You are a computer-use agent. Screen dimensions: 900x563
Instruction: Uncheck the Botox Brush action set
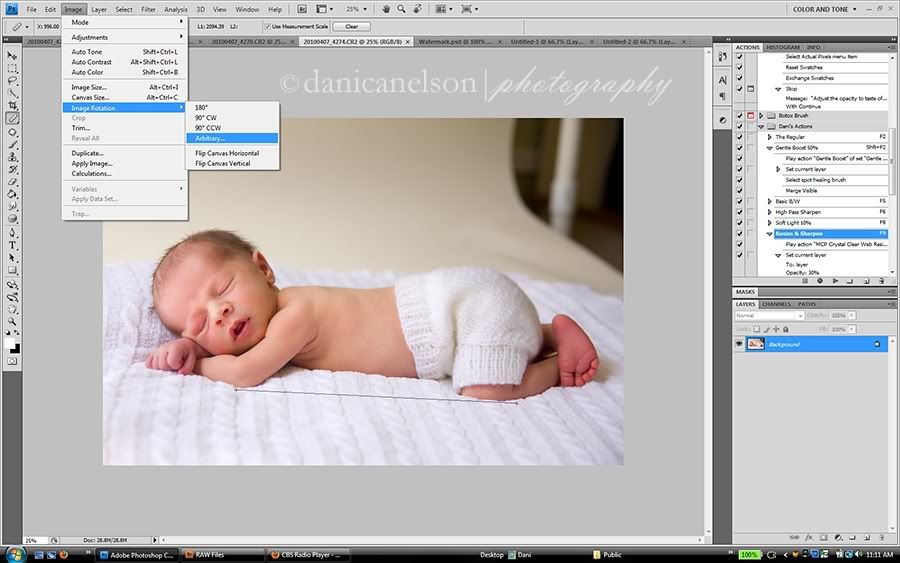click(x=739, y=115)
